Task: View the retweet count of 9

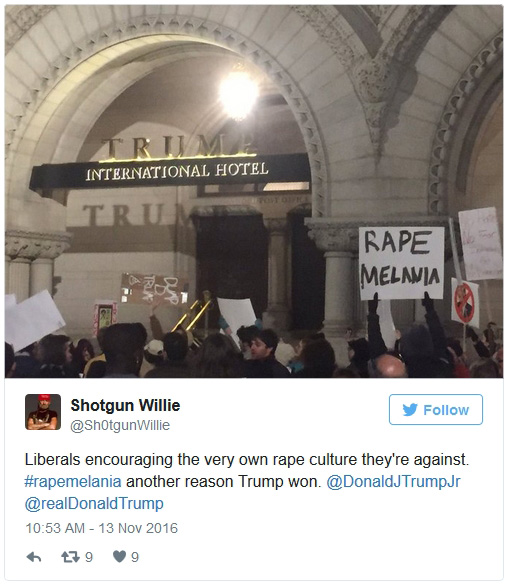Action: point(89,557)
